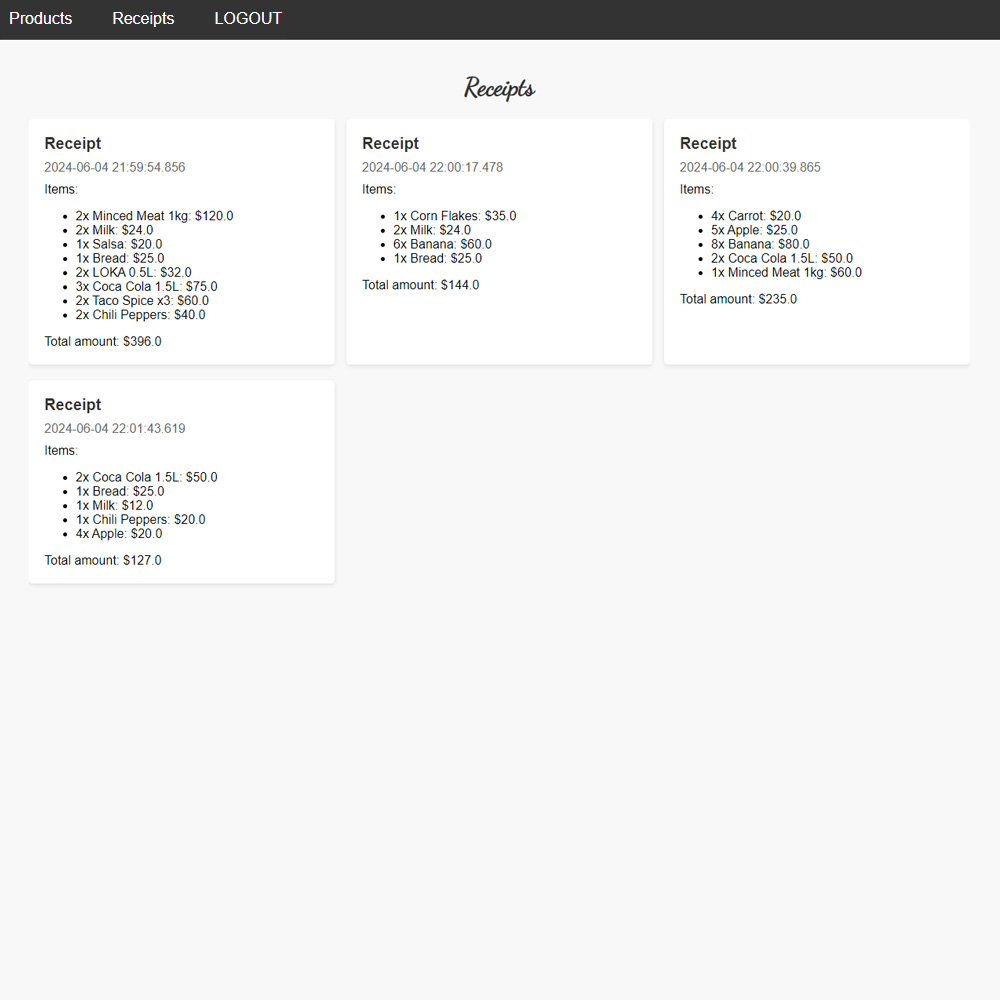Click the Total amount: $396.0 line
Screen dimensions: 1000x1000
pos(103,342)
